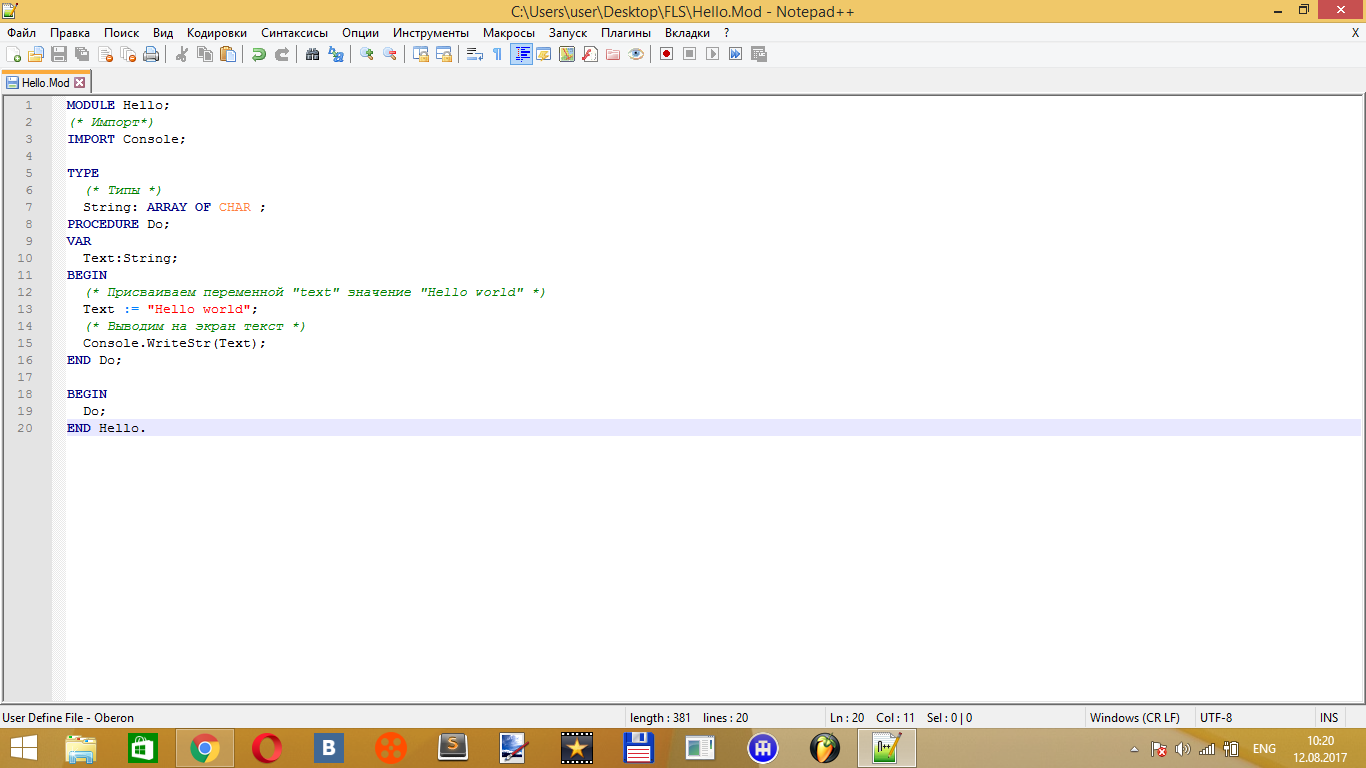This screenshot has height=768, width=1366.
Task: Toggle INS insert mode in status bar
Action: pyautogui.click(x=1328, y=717)
